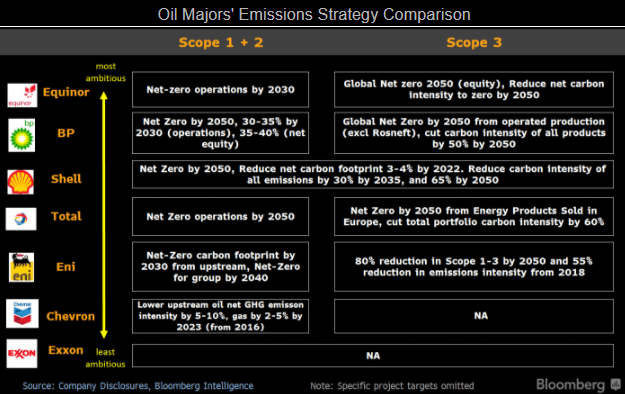Click the BP sunburst logo
625x394 pixels.
coord(22,135)
